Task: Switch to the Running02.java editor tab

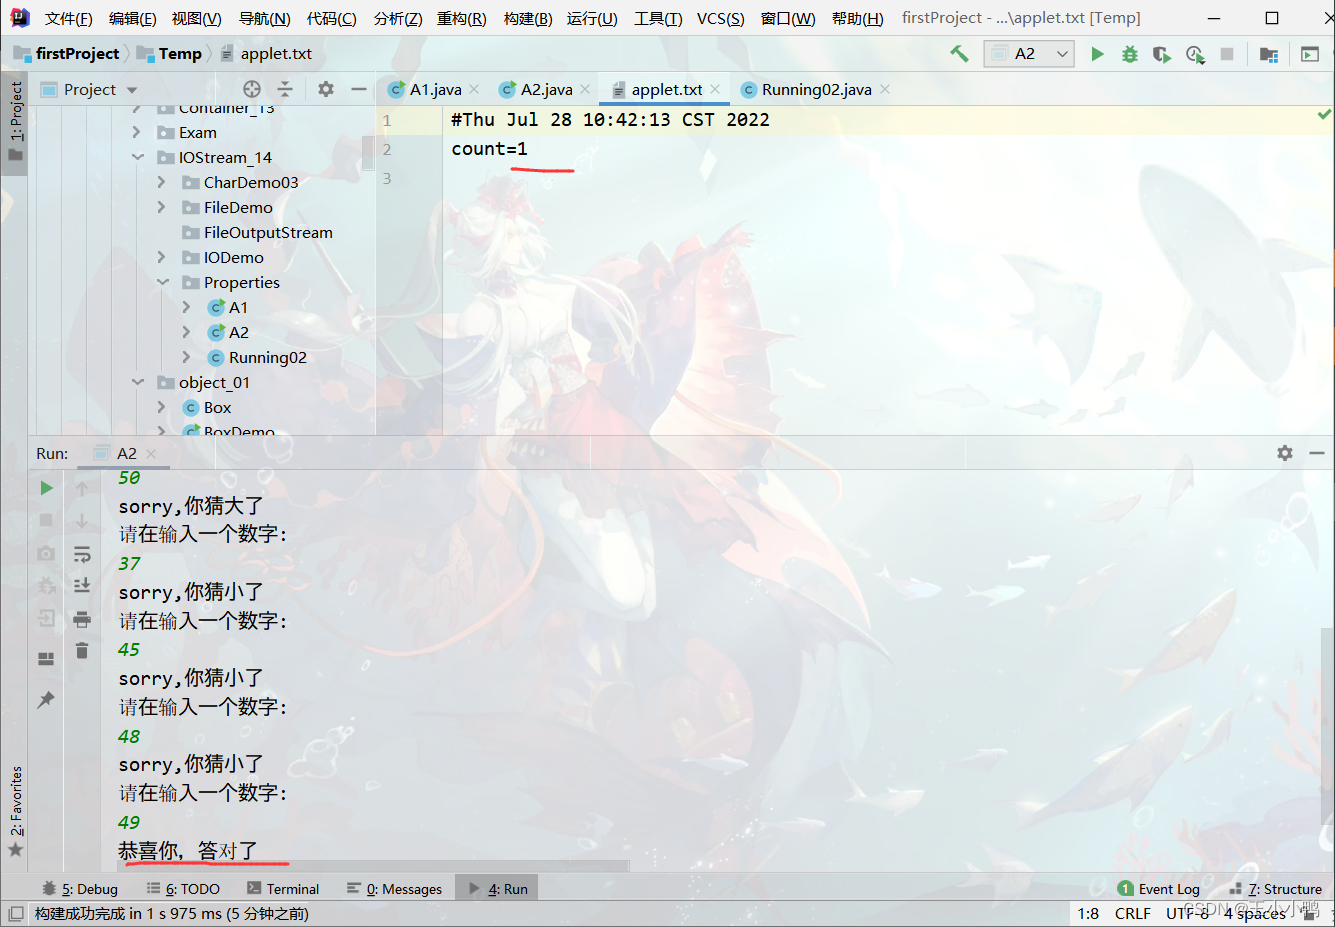Action: pos(816,89)
